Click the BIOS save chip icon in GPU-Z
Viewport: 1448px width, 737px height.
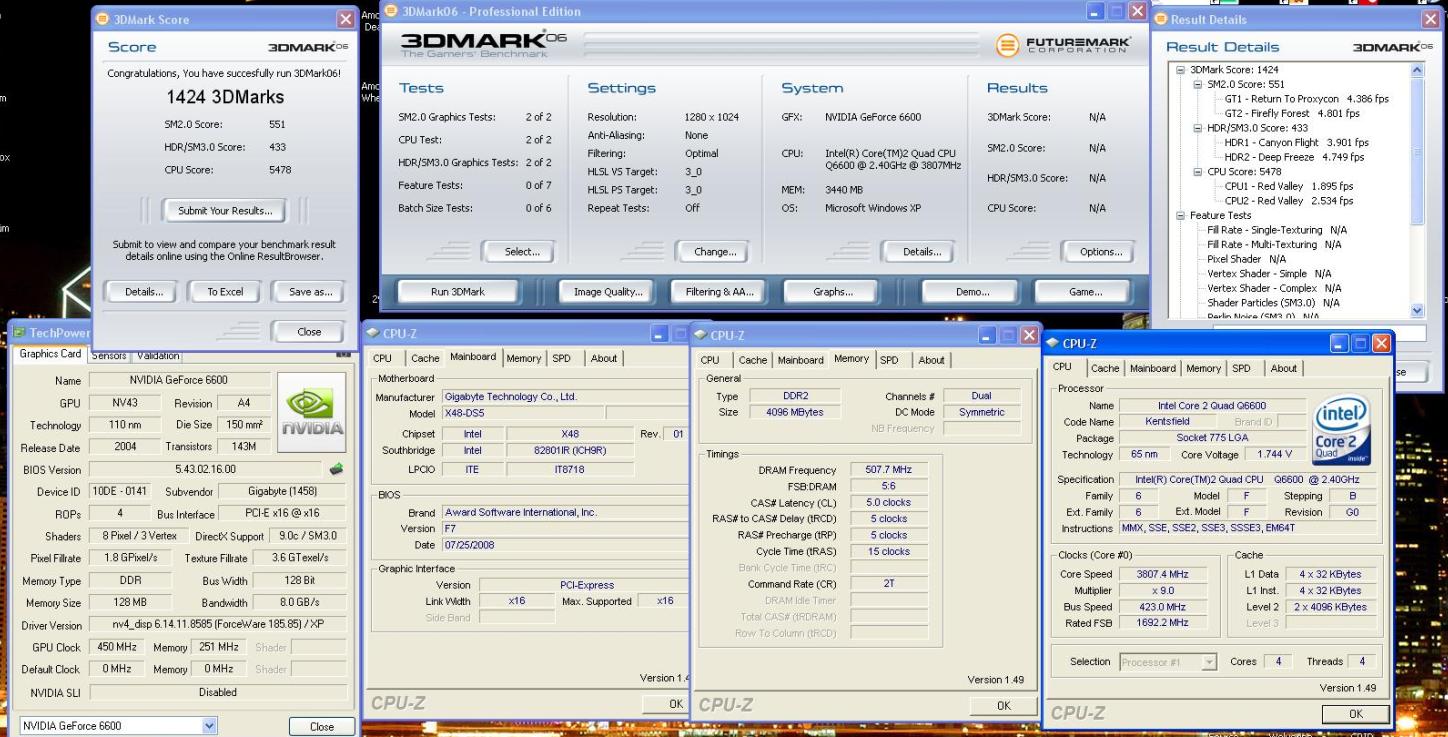pos(336,469)
